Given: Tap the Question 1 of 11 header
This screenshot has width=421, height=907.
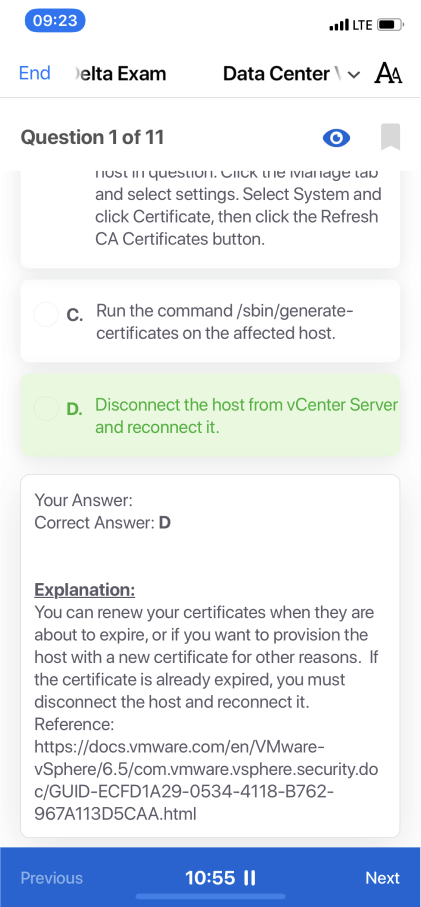Looking at the screenshot, I should coord(92,138).
